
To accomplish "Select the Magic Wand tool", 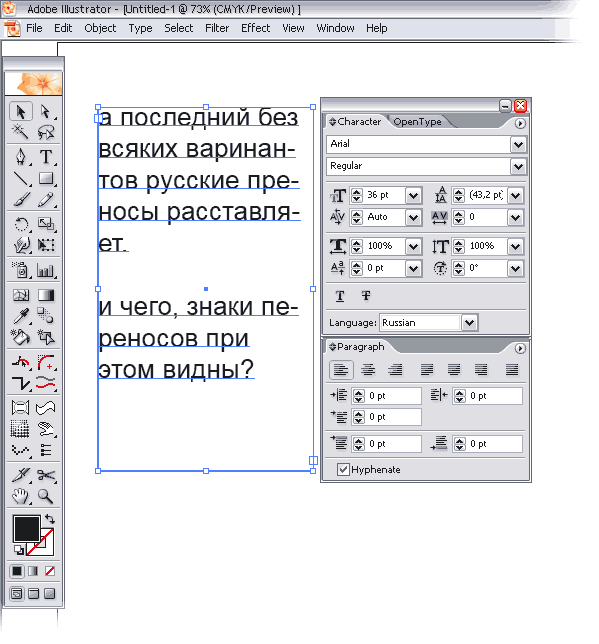I will (21, 132).
